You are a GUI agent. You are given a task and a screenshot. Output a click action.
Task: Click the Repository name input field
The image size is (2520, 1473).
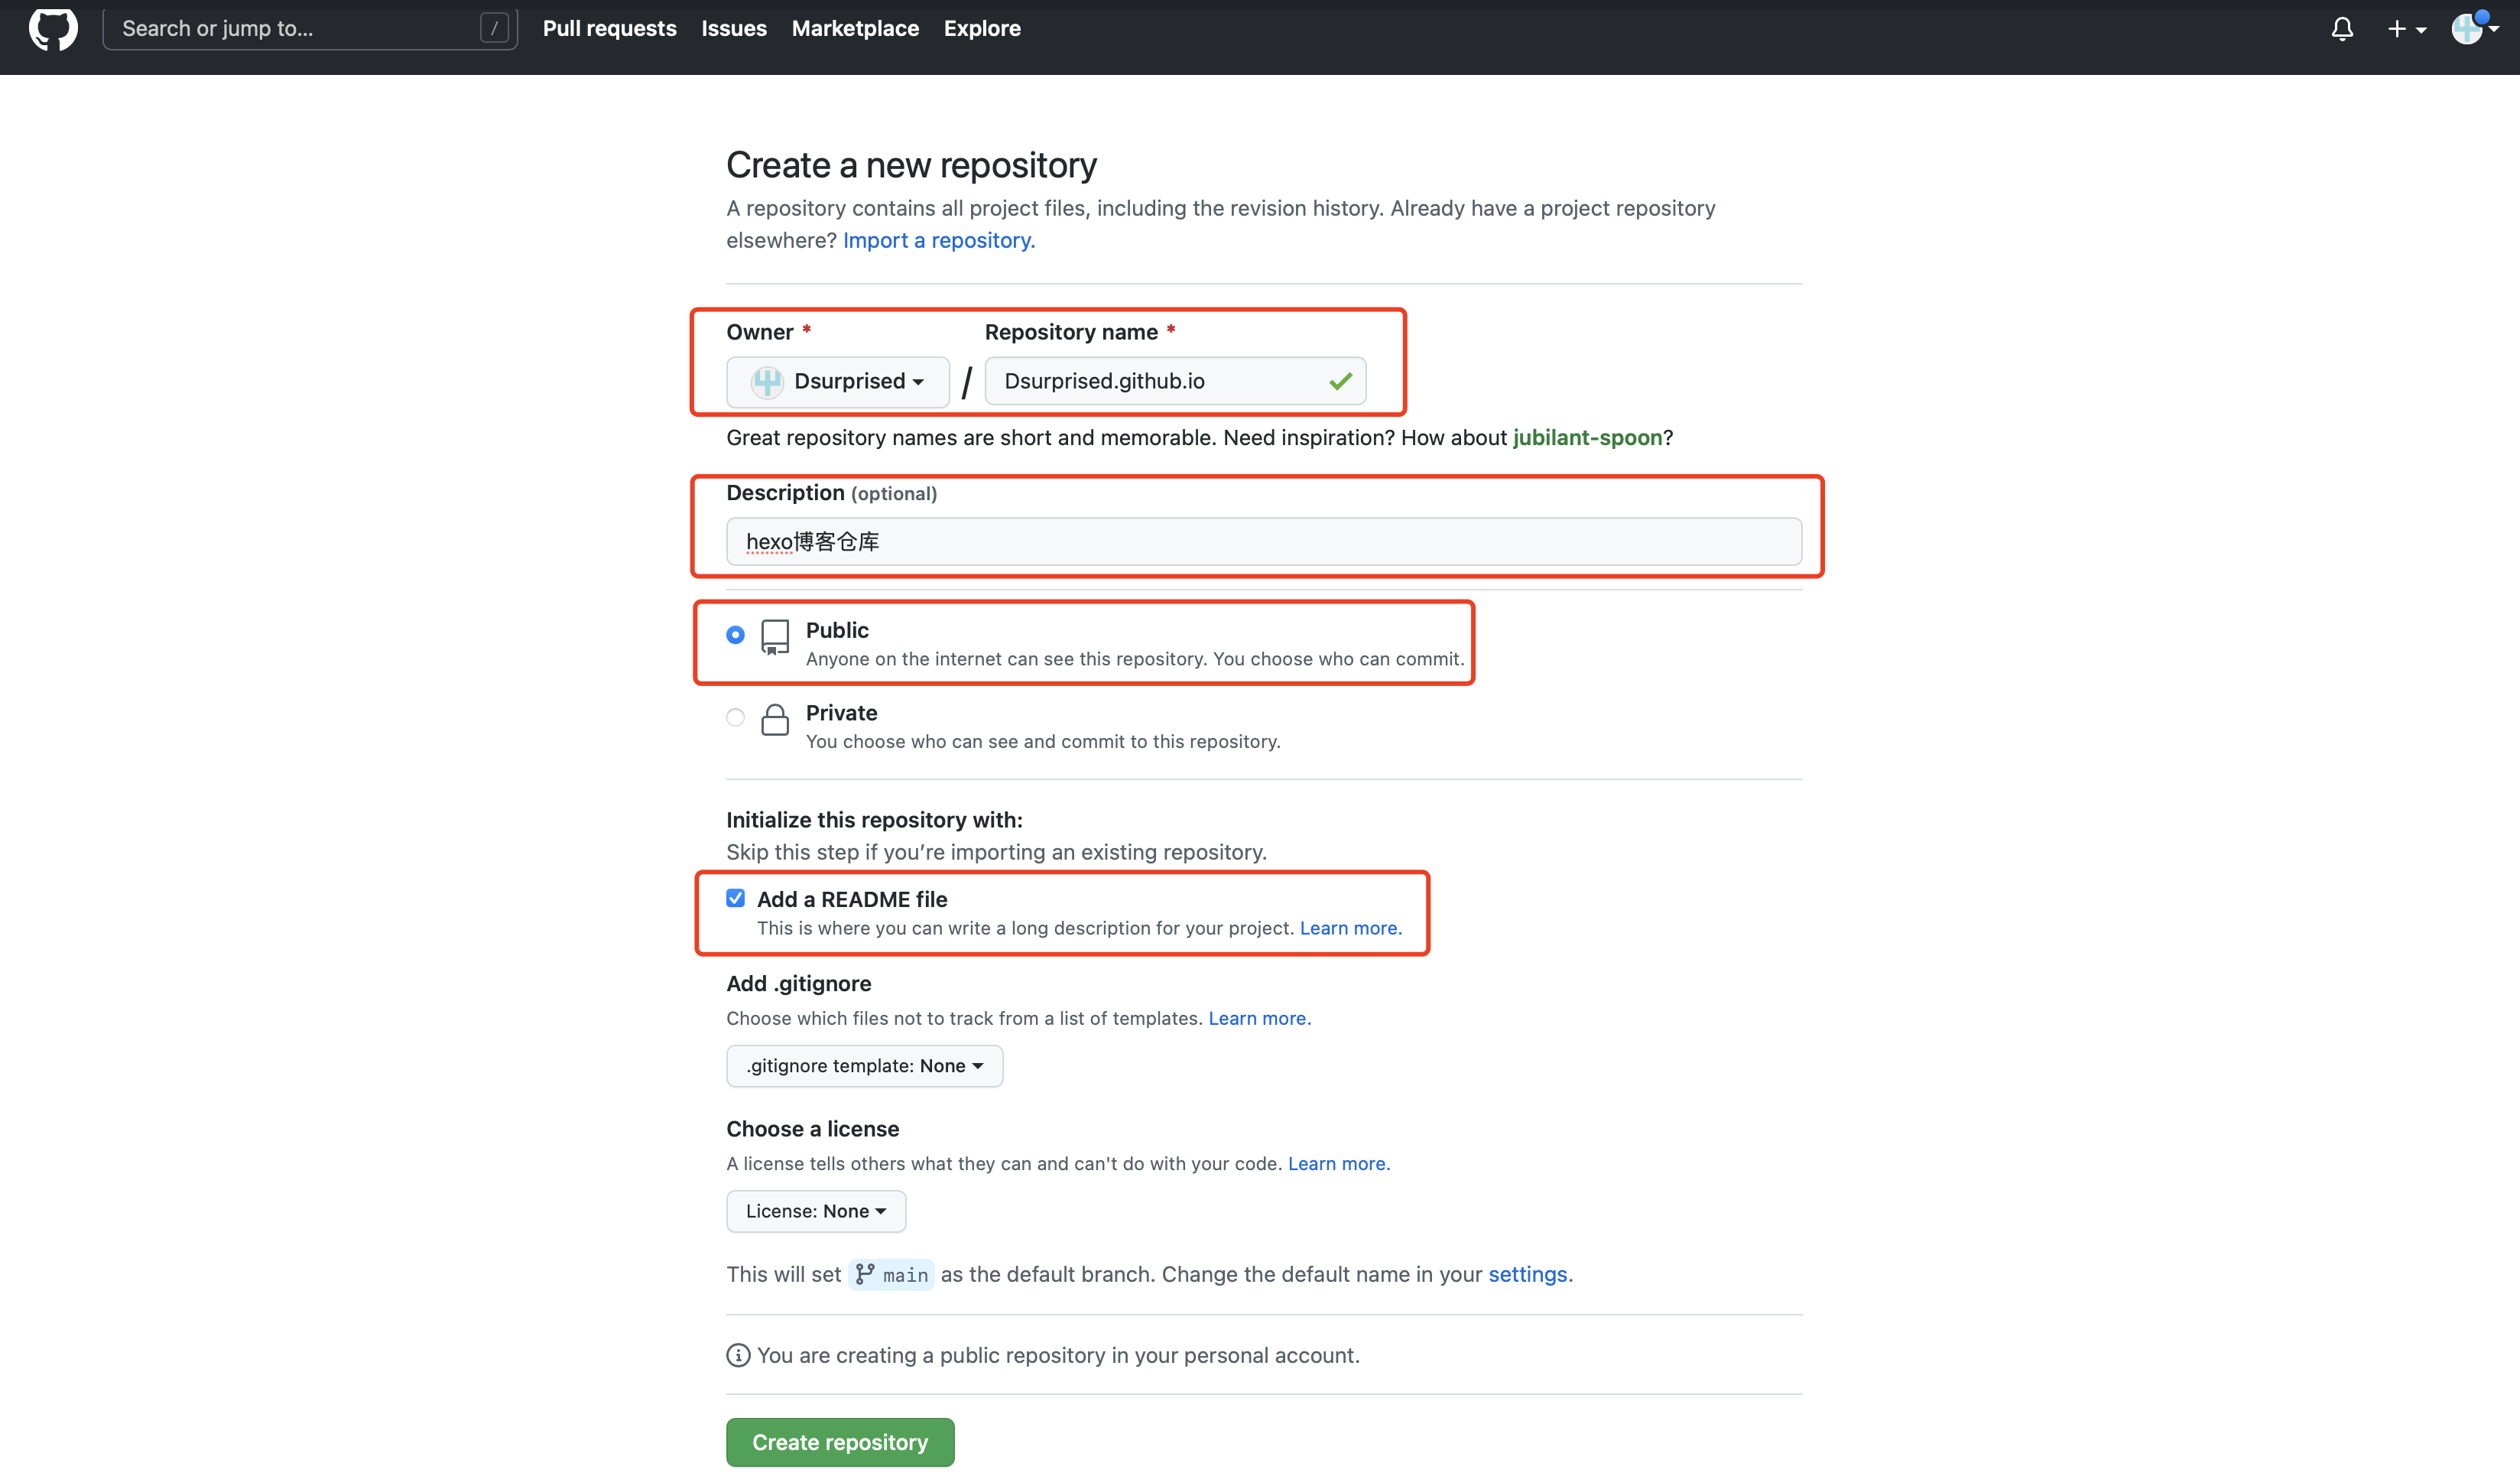click(1160, 381)
